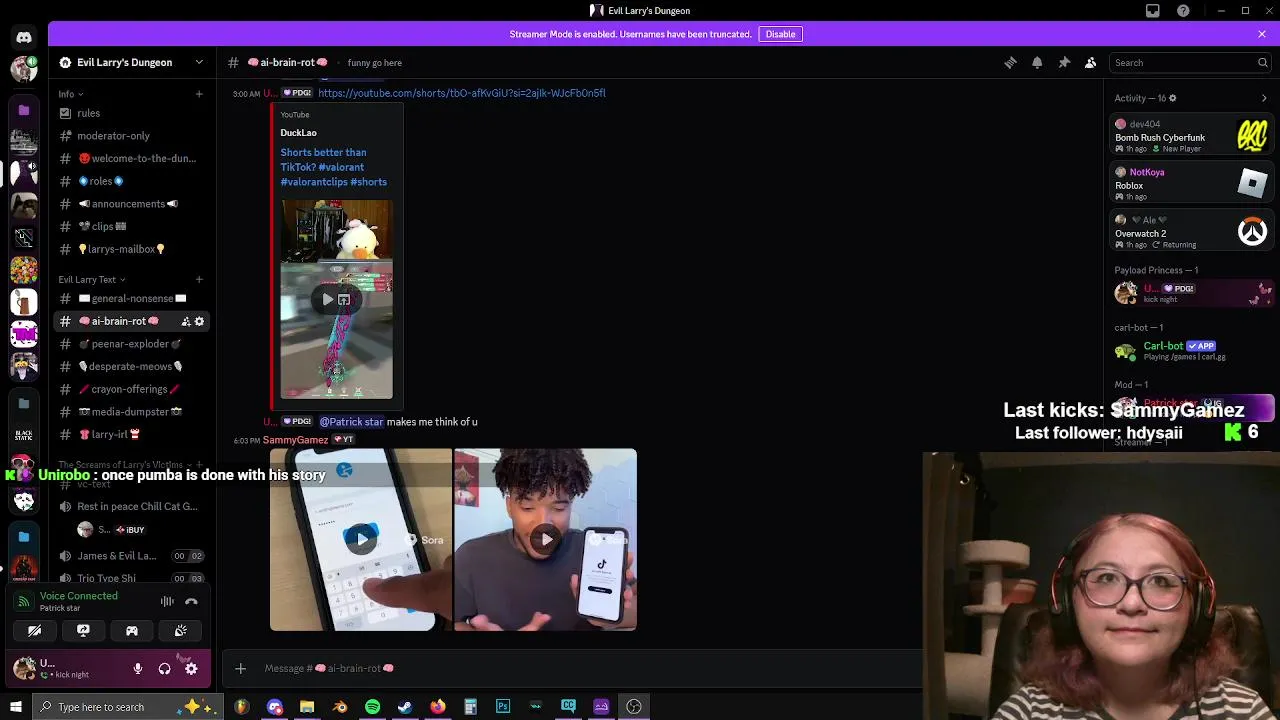Open Shorts better than TikTok video title
This screenshot has height=720, width=1280.
click(x=333, y=167)
